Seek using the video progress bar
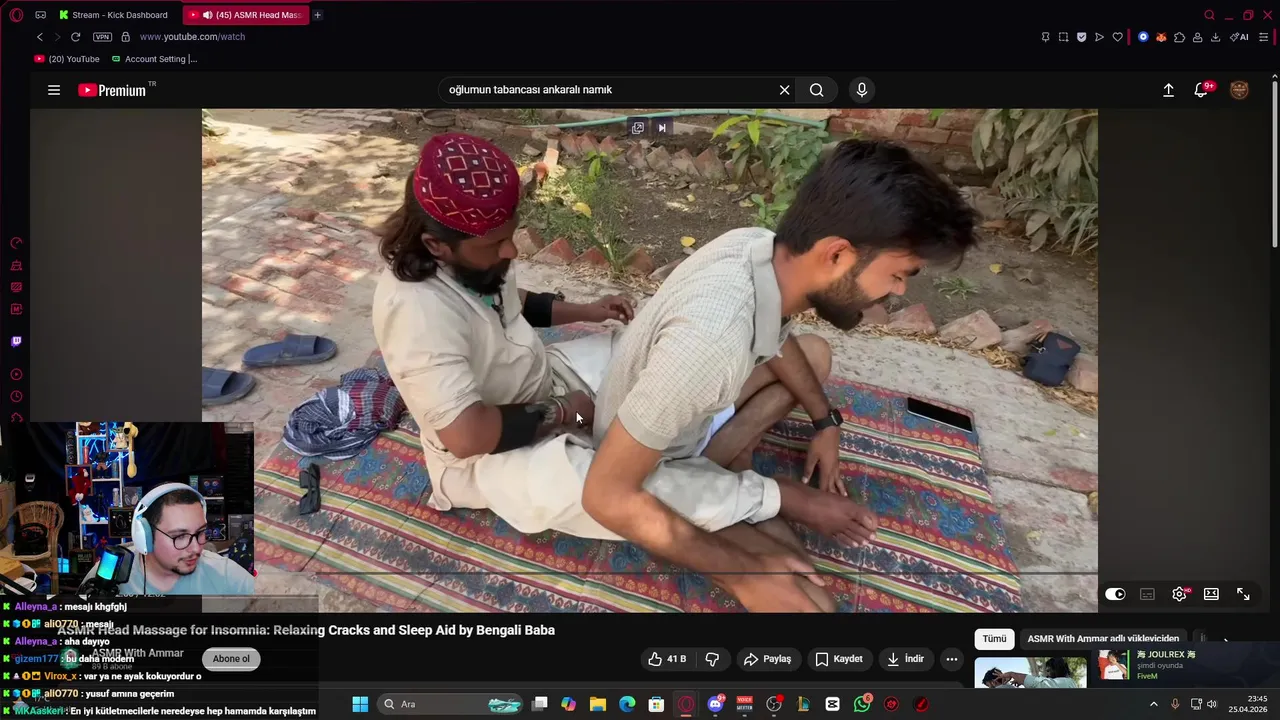Viewport: 1280px width, 720px height. point(650,573)
